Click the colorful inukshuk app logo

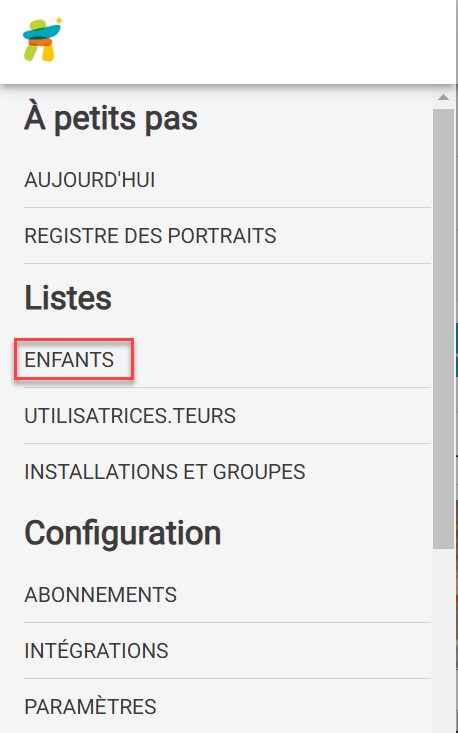pyautogui.click(x=42, y=40)
